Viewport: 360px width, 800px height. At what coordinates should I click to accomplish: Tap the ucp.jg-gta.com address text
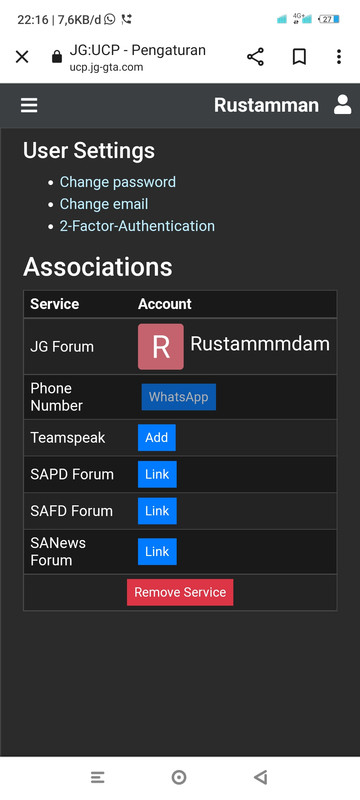107,67
